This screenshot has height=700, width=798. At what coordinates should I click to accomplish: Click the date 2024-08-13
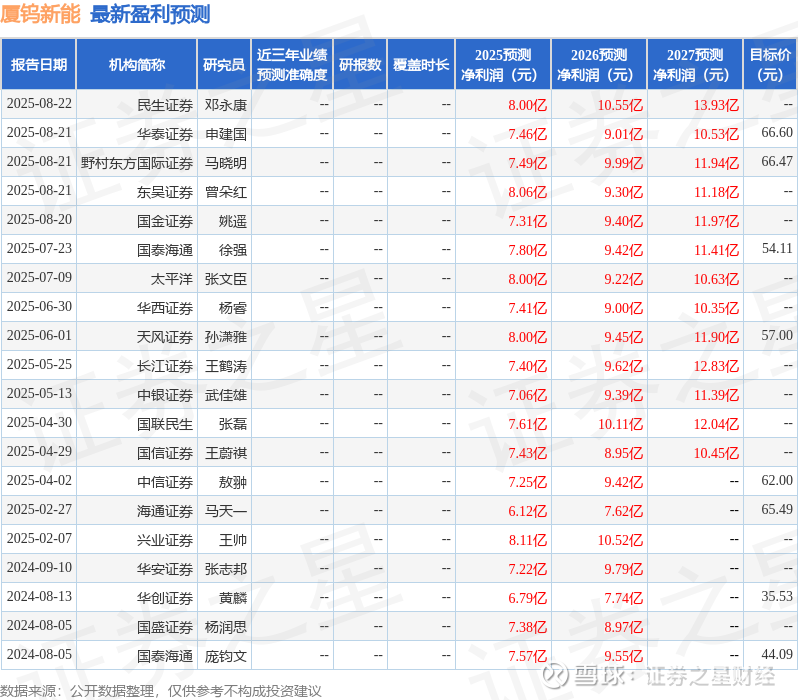[39, 597]
